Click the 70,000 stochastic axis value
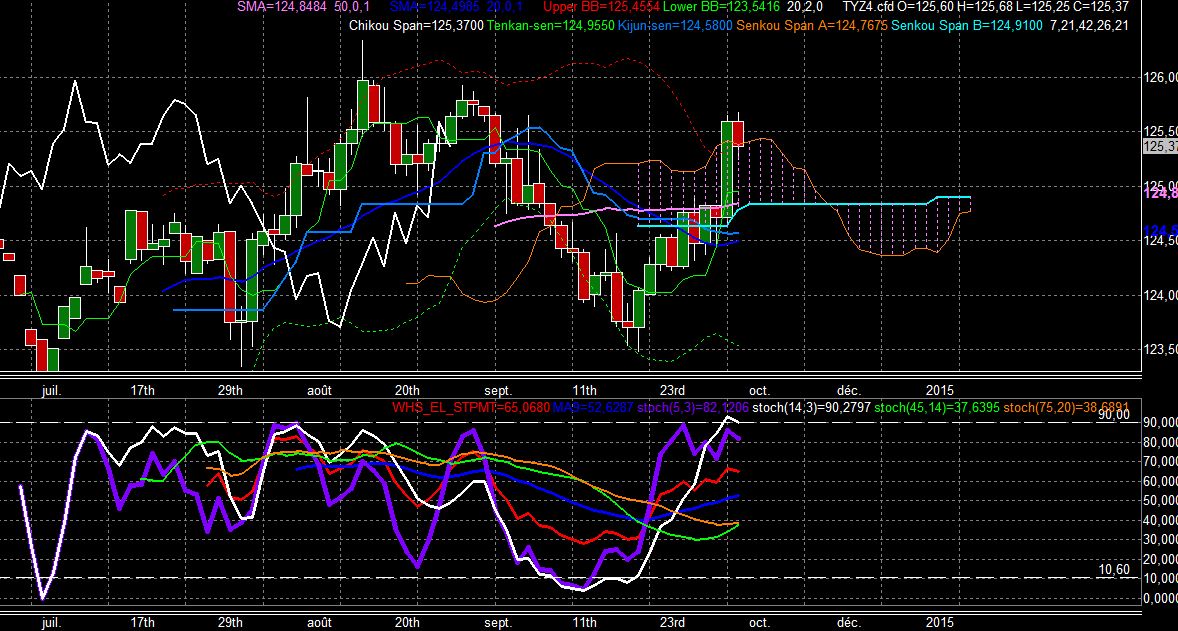The image size is (1178, 631). [1161, 461]
